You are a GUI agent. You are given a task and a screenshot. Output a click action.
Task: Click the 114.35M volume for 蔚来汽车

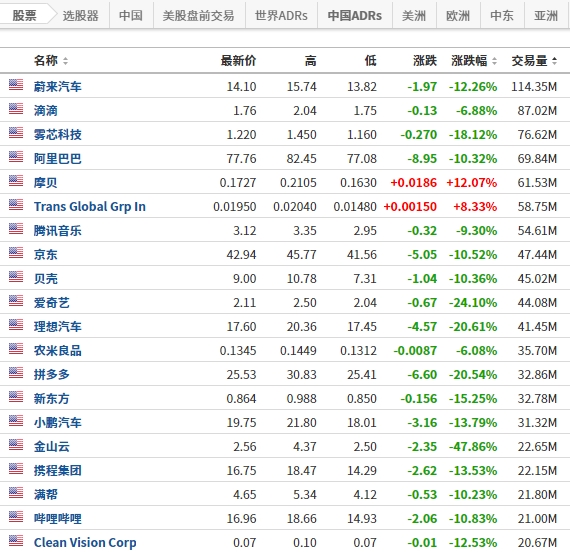tap(534, 87)
